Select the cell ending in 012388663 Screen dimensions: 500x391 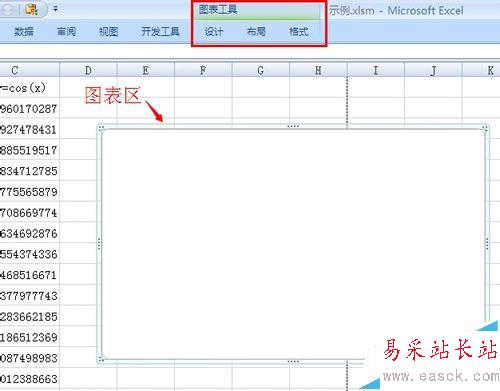click(x=29, y=378)
